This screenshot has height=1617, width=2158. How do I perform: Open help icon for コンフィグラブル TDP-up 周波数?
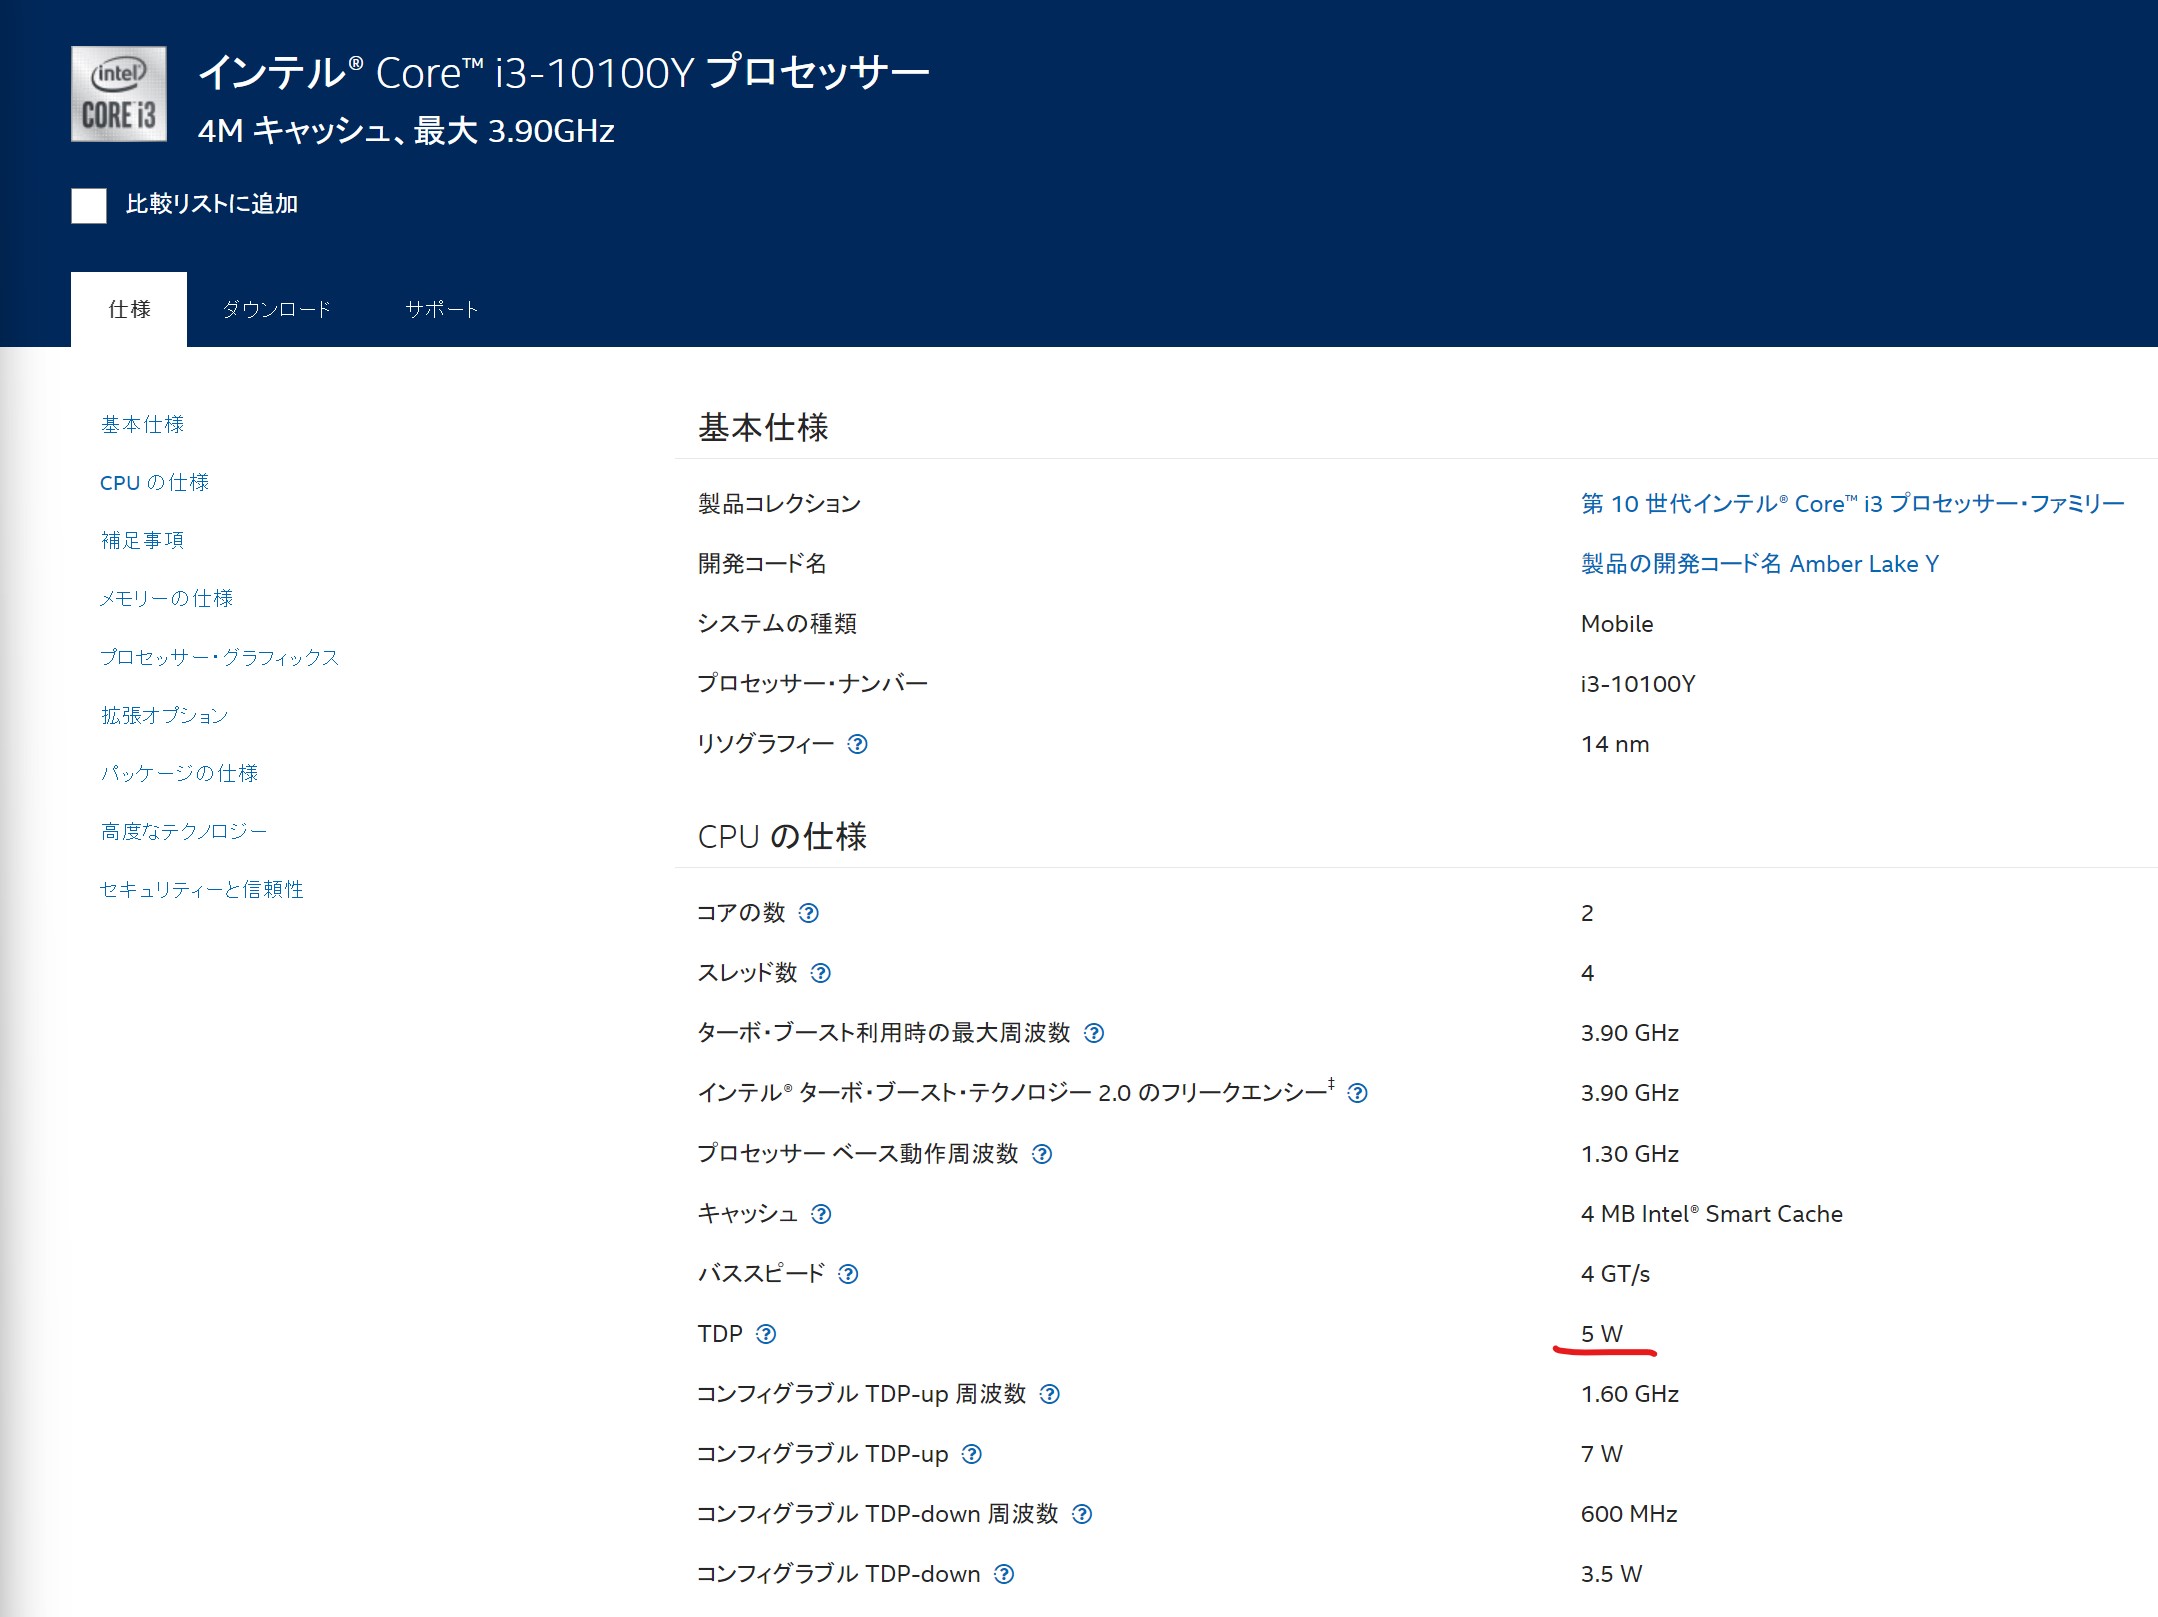[x=1049, y=1394]
